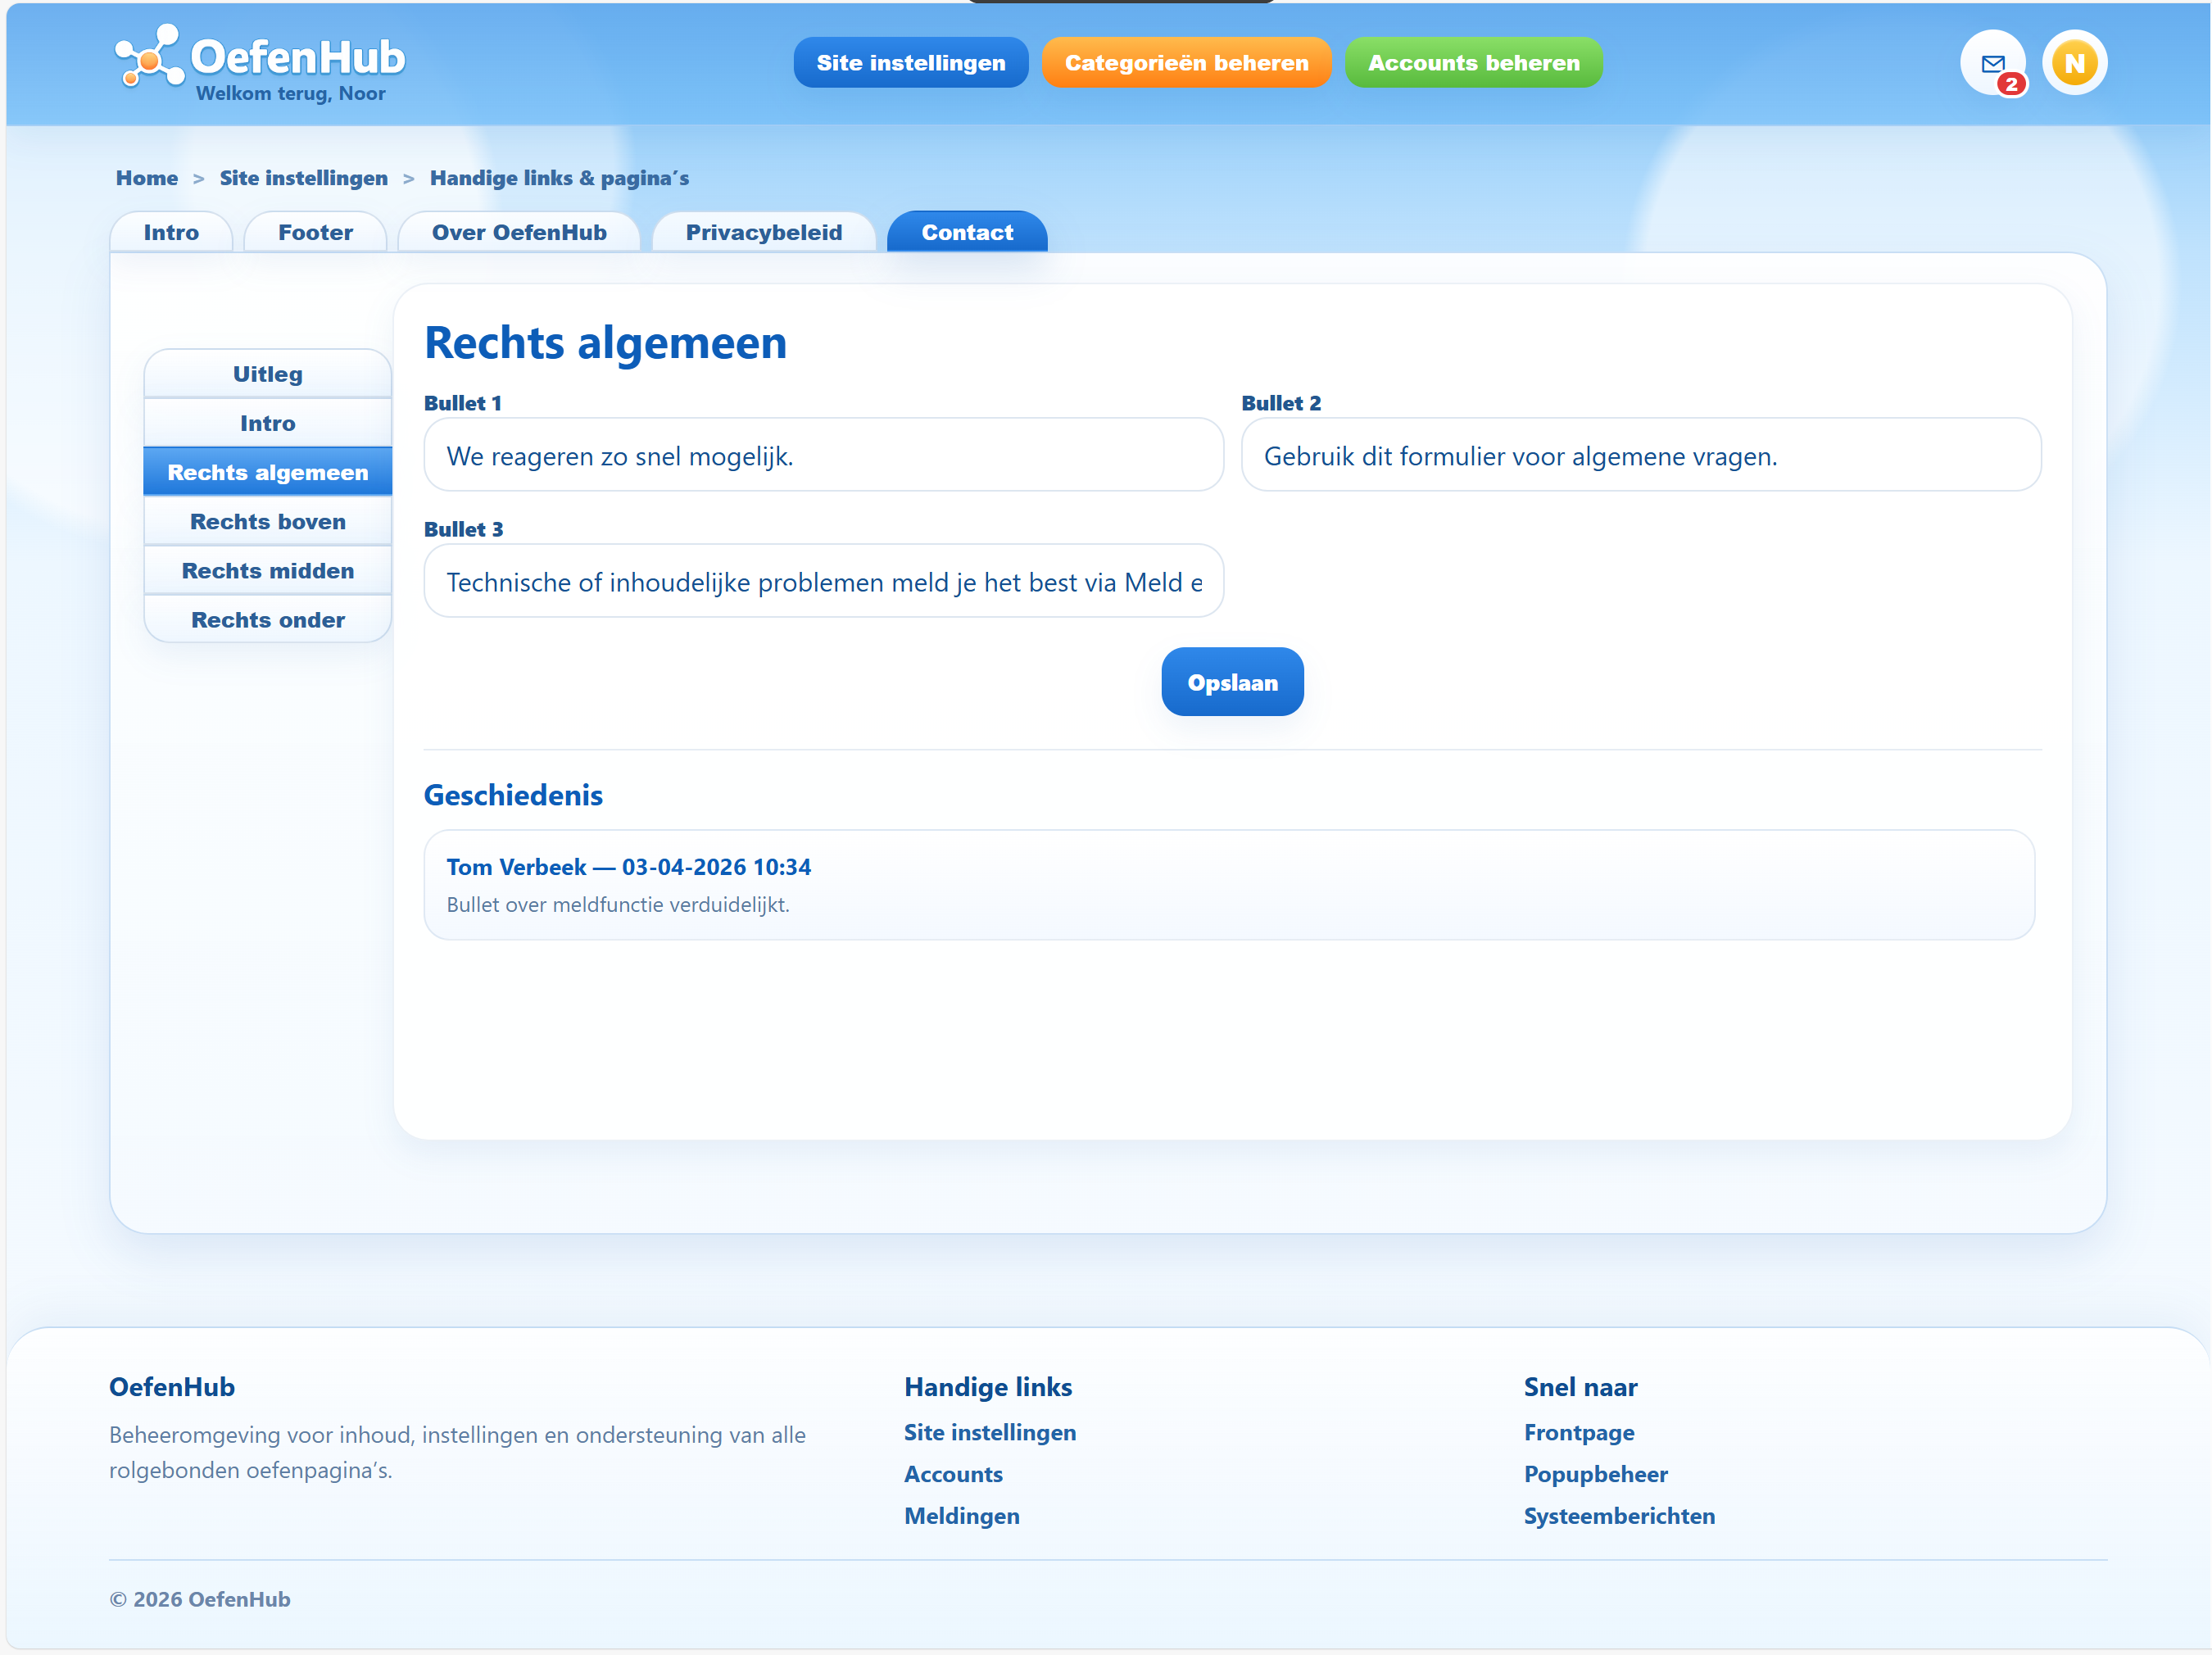Open footer link Meldingen
The height and width of the screenshot is (1655, 2212).
(x=962, y=1517)
